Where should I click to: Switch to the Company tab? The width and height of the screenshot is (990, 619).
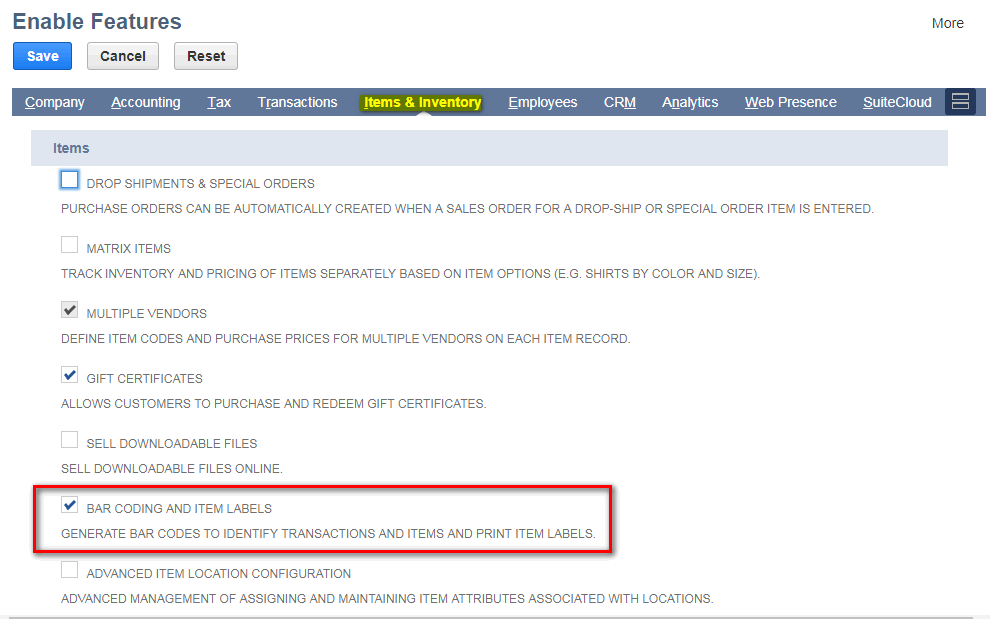coord(54,101)
